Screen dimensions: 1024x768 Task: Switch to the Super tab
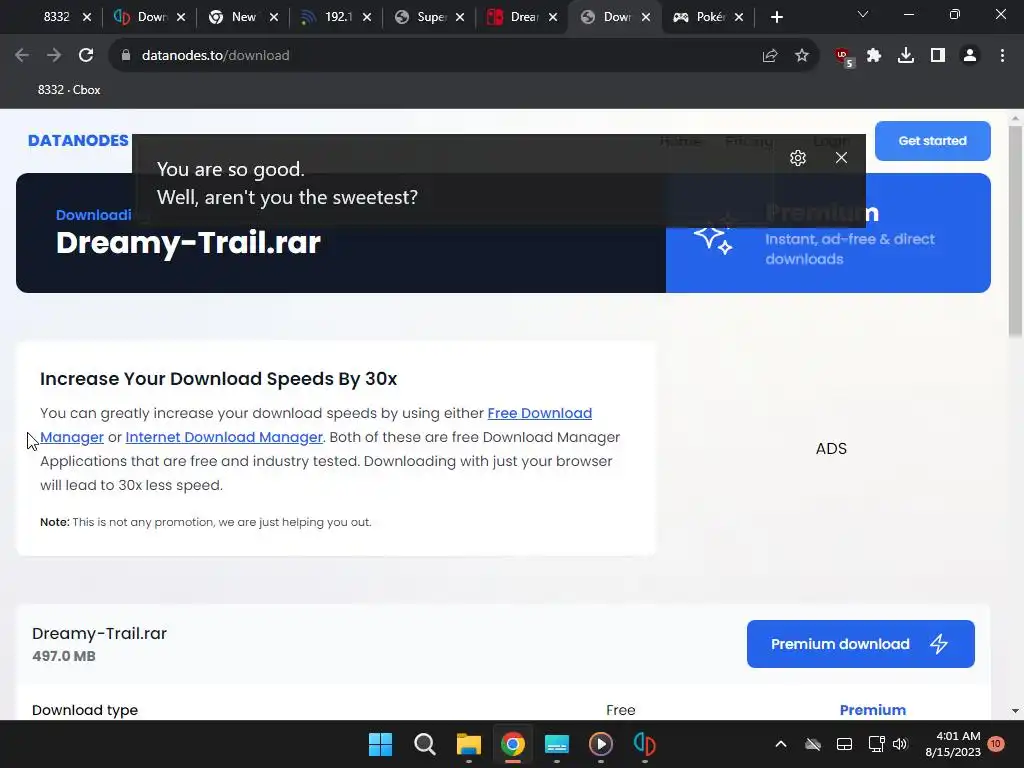(420, 17)
